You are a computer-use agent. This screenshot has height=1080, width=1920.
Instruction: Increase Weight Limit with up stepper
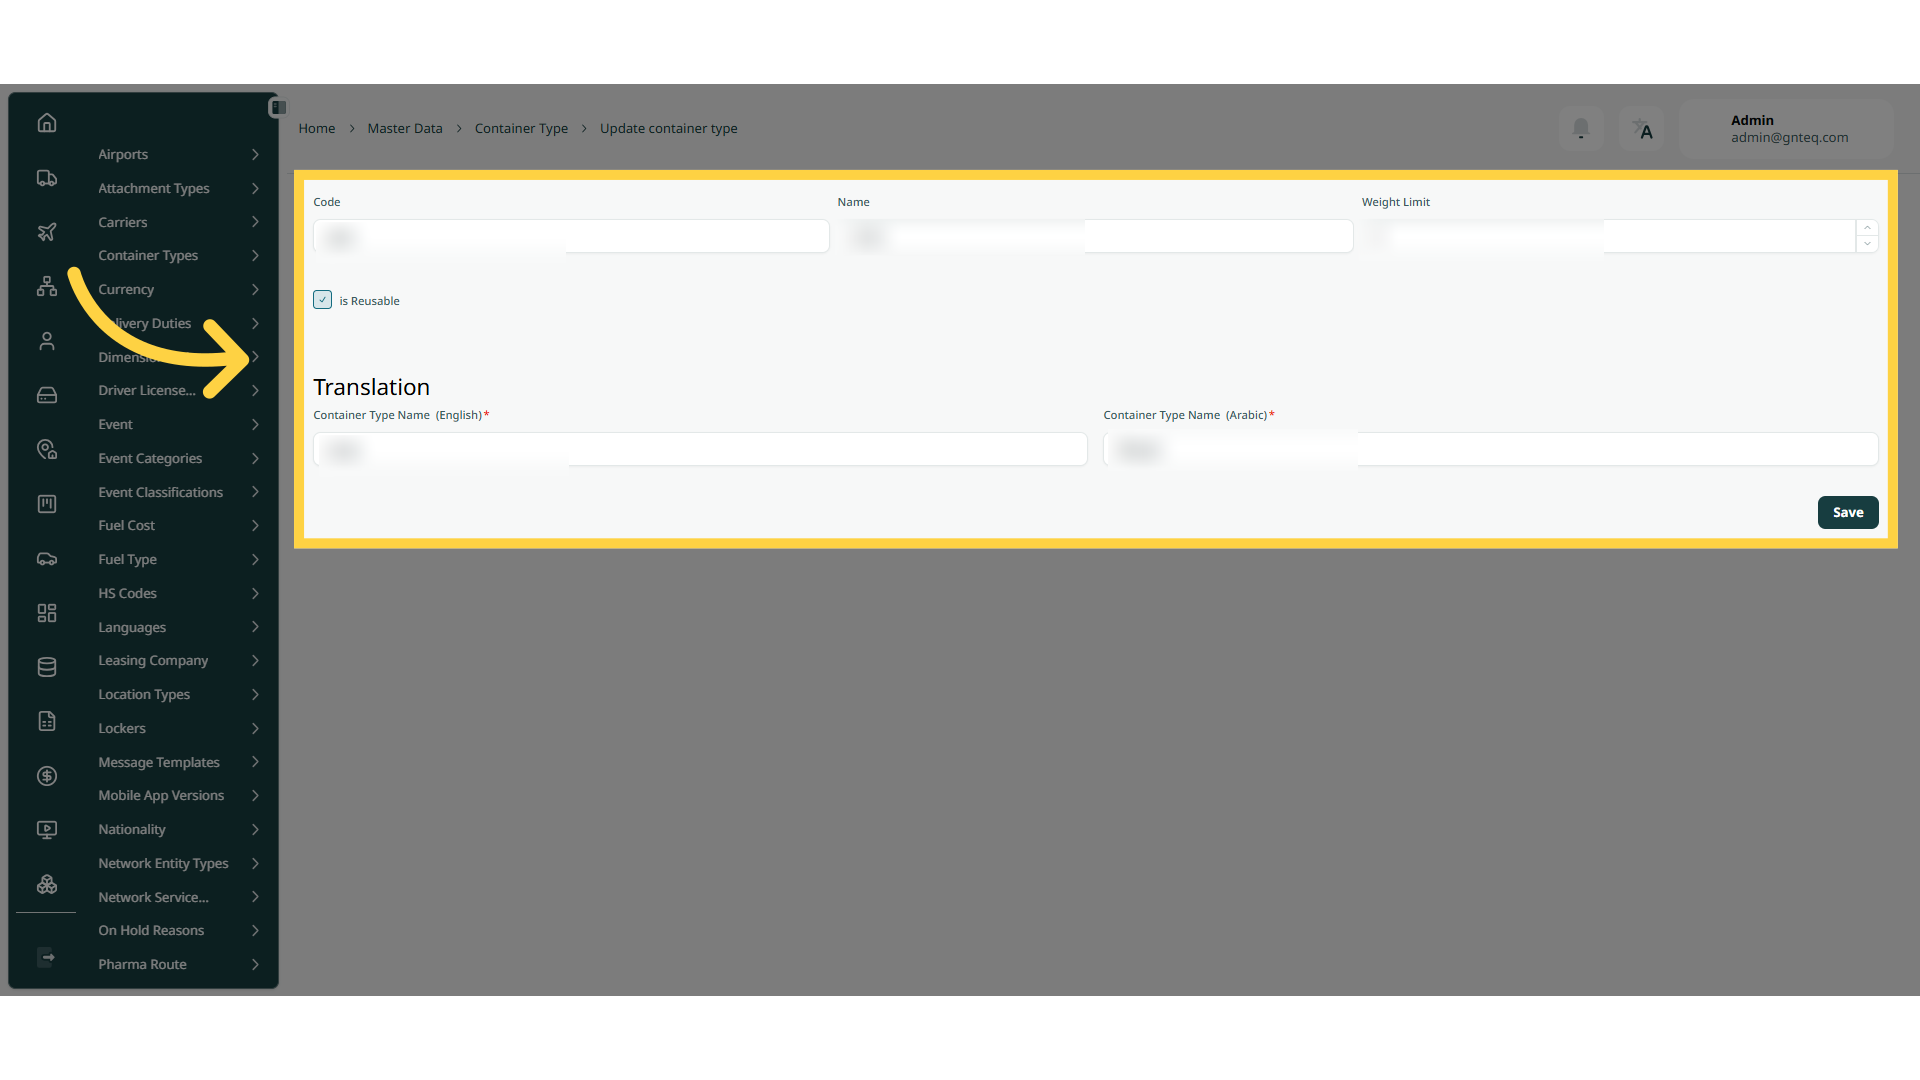click(1866, 228)
